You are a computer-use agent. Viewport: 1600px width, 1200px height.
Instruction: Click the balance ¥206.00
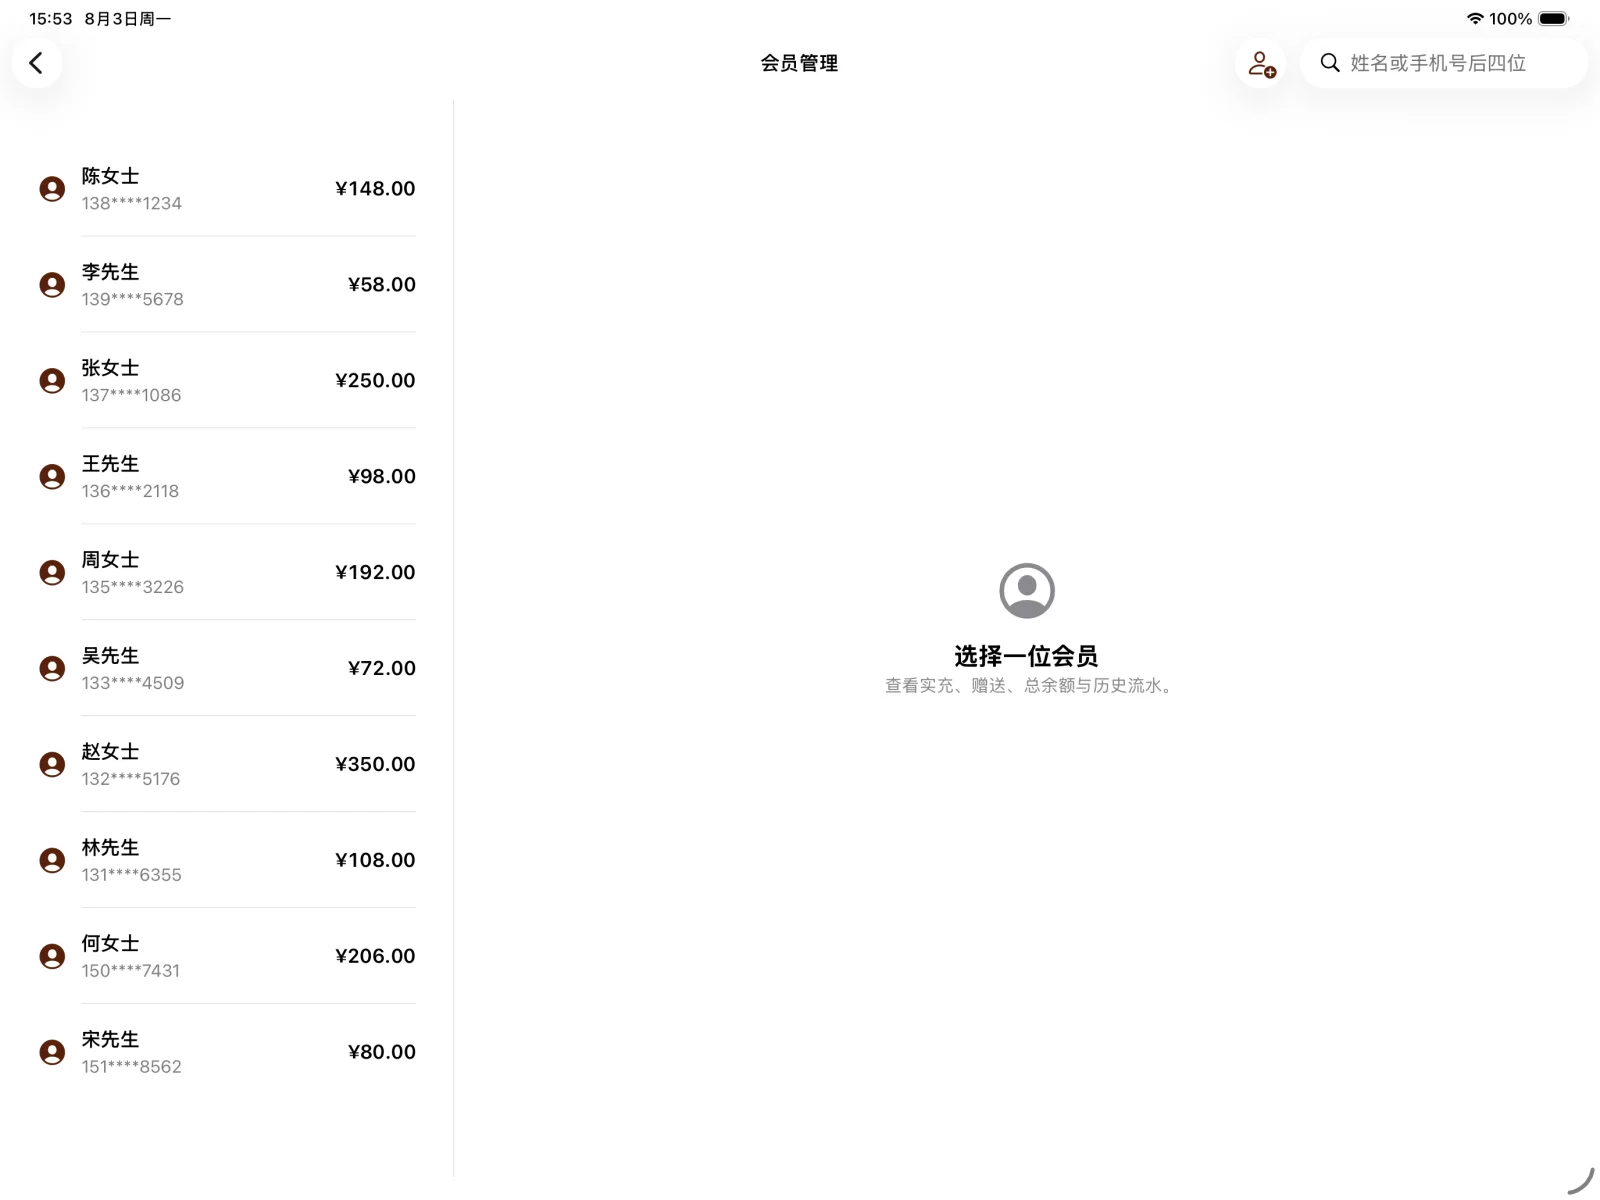375,957
